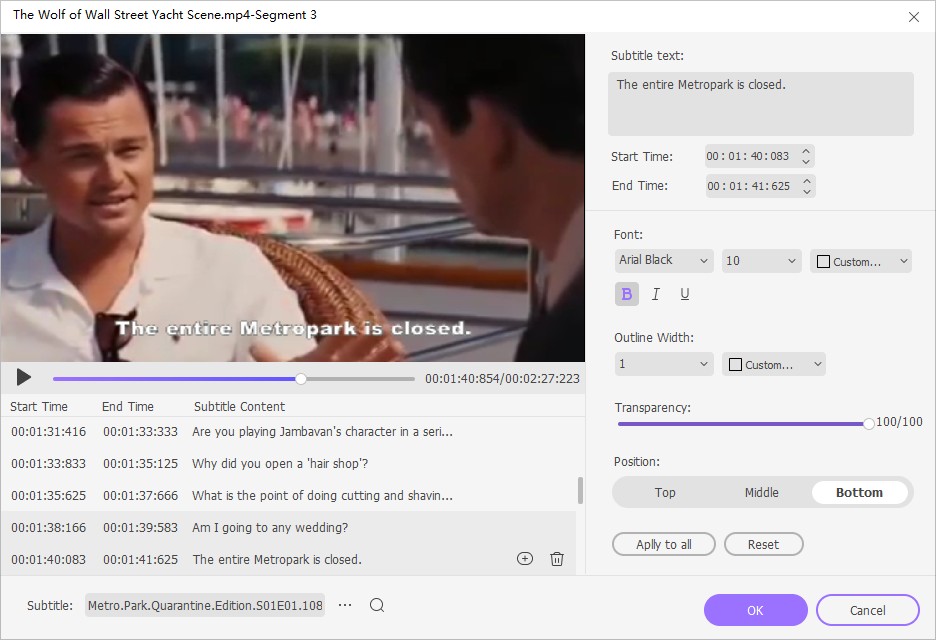Viewport: 936px width, 640px height.
Task: Underline the subtitle text
Action: click(685, 293)
